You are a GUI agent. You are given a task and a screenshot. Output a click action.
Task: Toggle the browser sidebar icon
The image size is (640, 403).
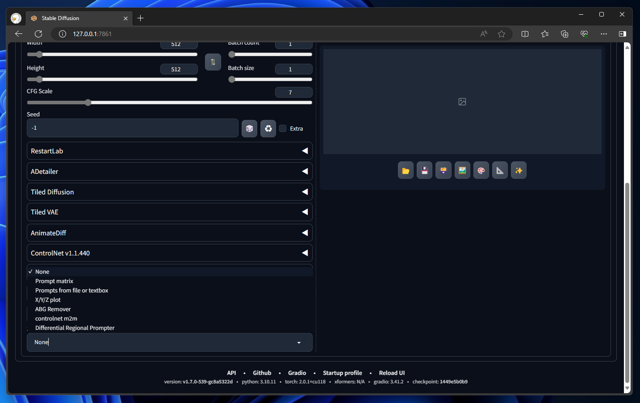pos(622,34)
